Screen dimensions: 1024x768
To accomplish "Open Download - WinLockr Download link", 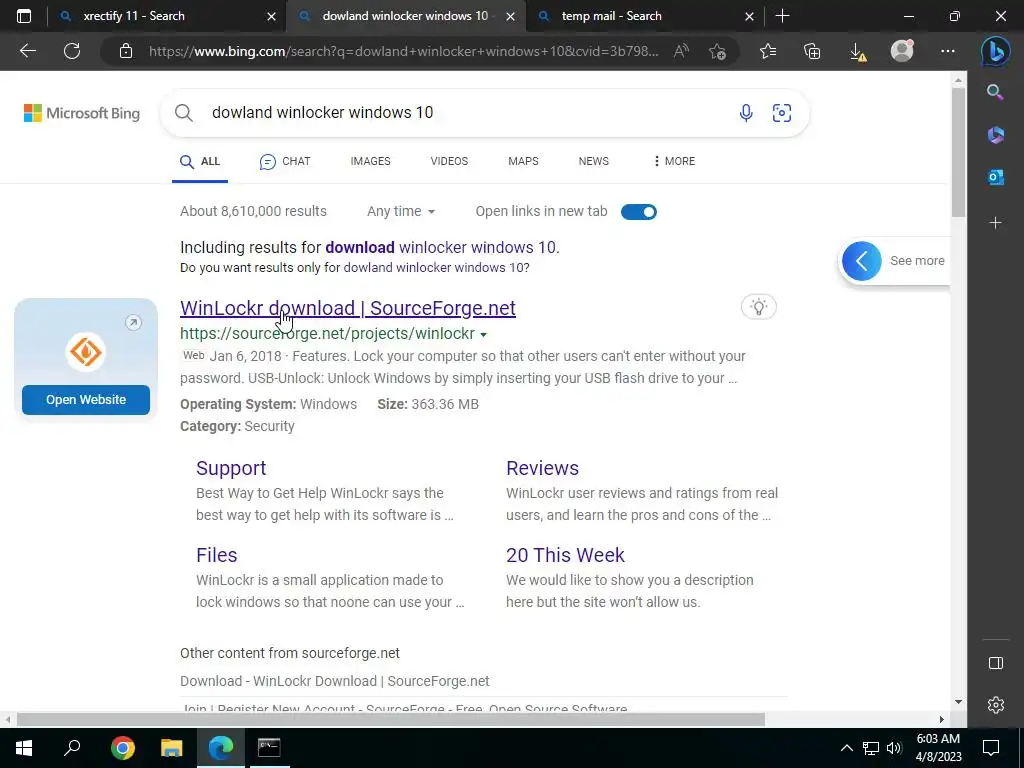I will 335,680.
